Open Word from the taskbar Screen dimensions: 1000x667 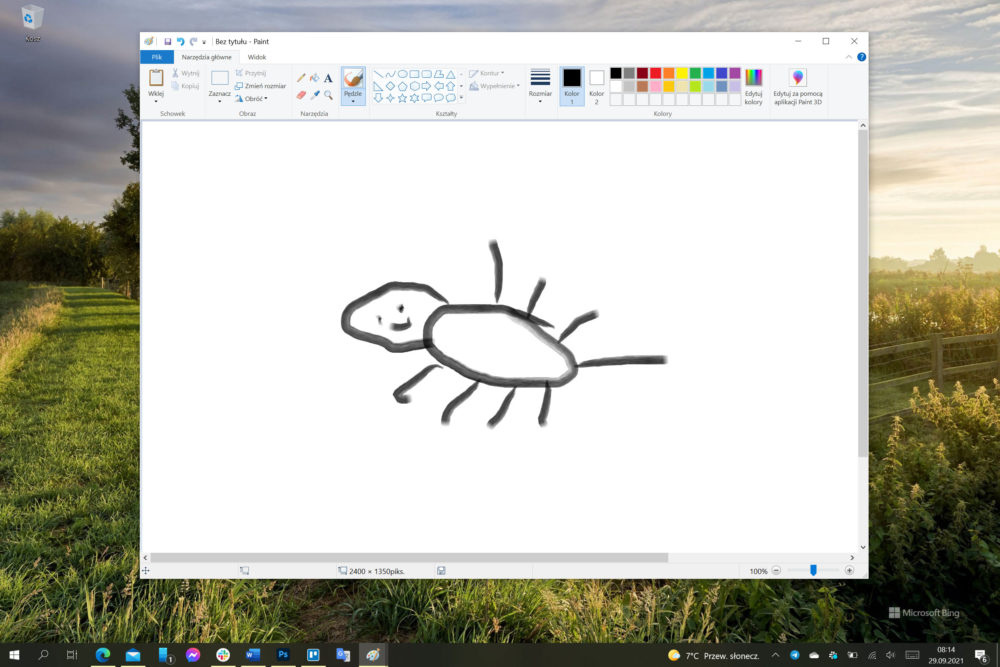point(253,655)
